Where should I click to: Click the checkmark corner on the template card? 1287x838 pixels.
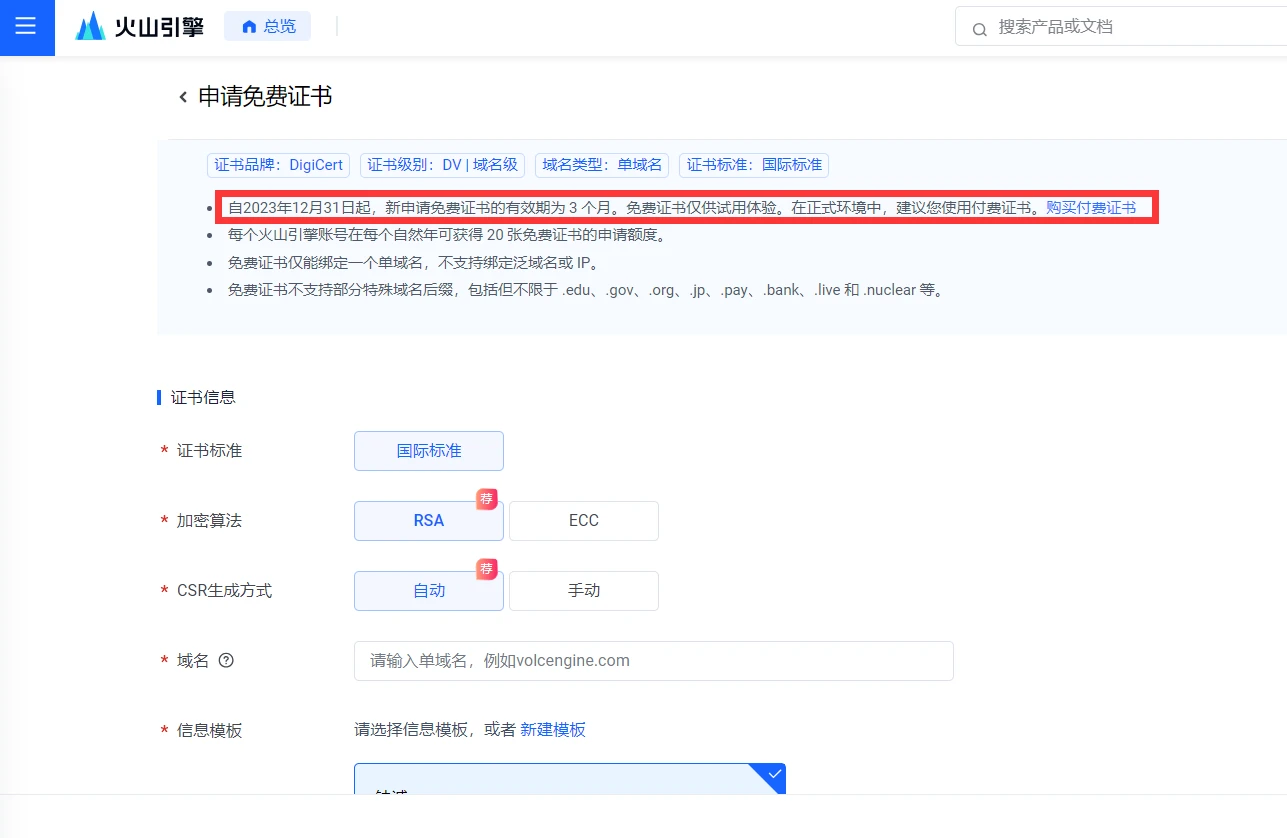(x=774, y=774)
